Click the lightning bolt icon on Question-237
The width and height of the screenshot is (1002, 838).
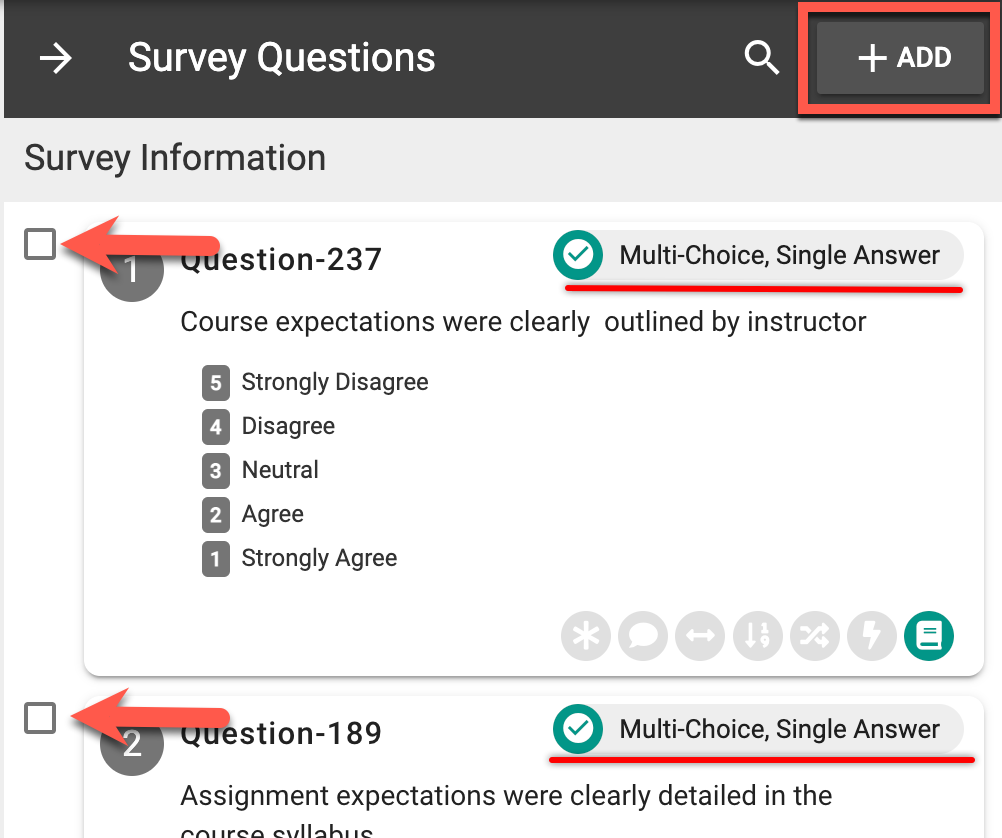tap(872, 637)
